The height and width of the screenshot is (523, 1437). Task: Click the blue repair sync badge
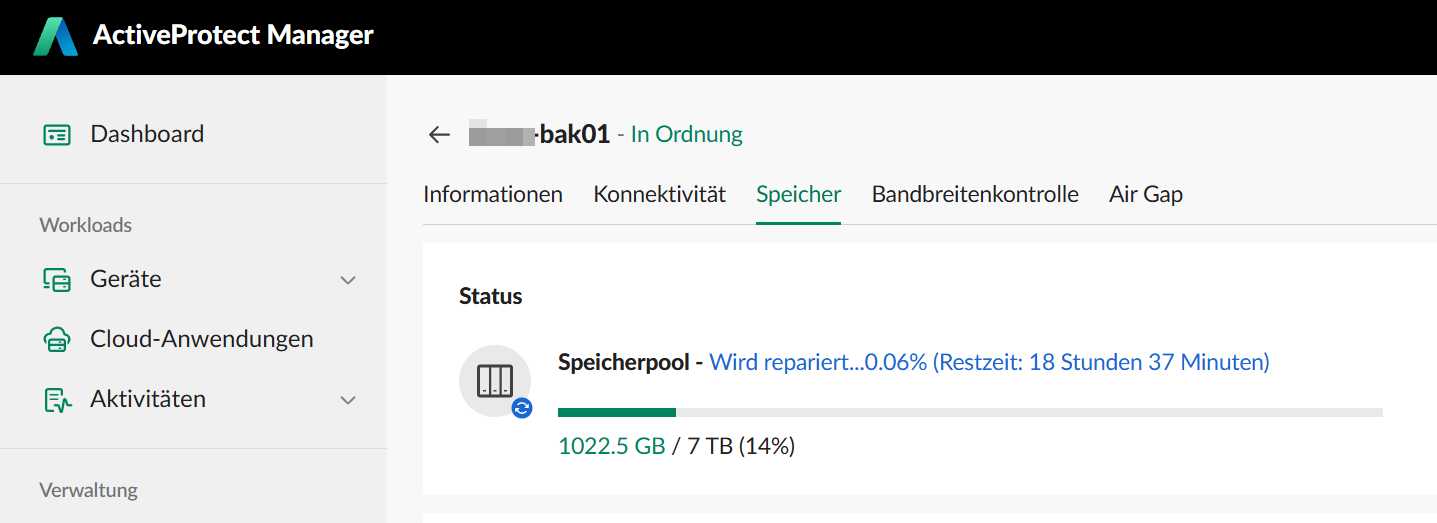(x=522, y=408)
